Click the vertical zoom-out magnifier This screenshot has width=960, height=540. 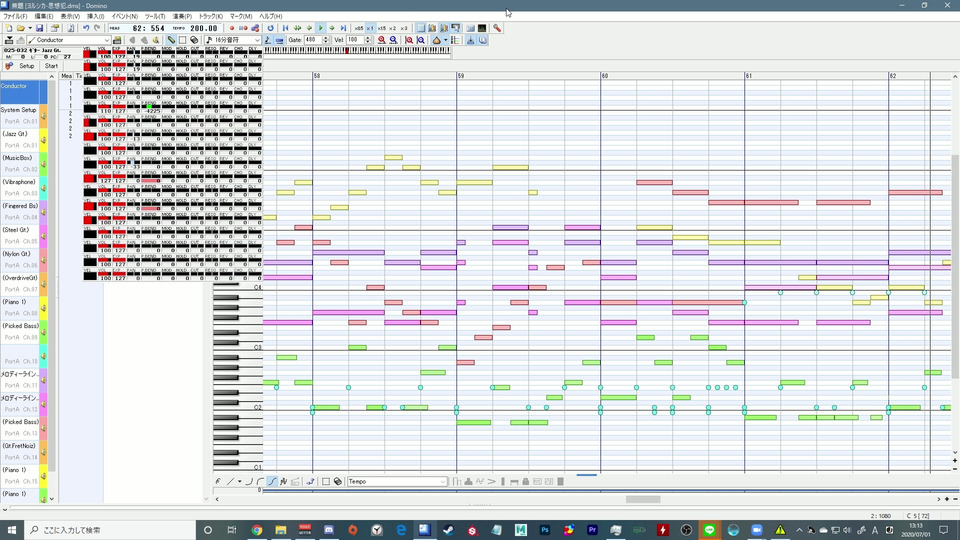point(421,40)
